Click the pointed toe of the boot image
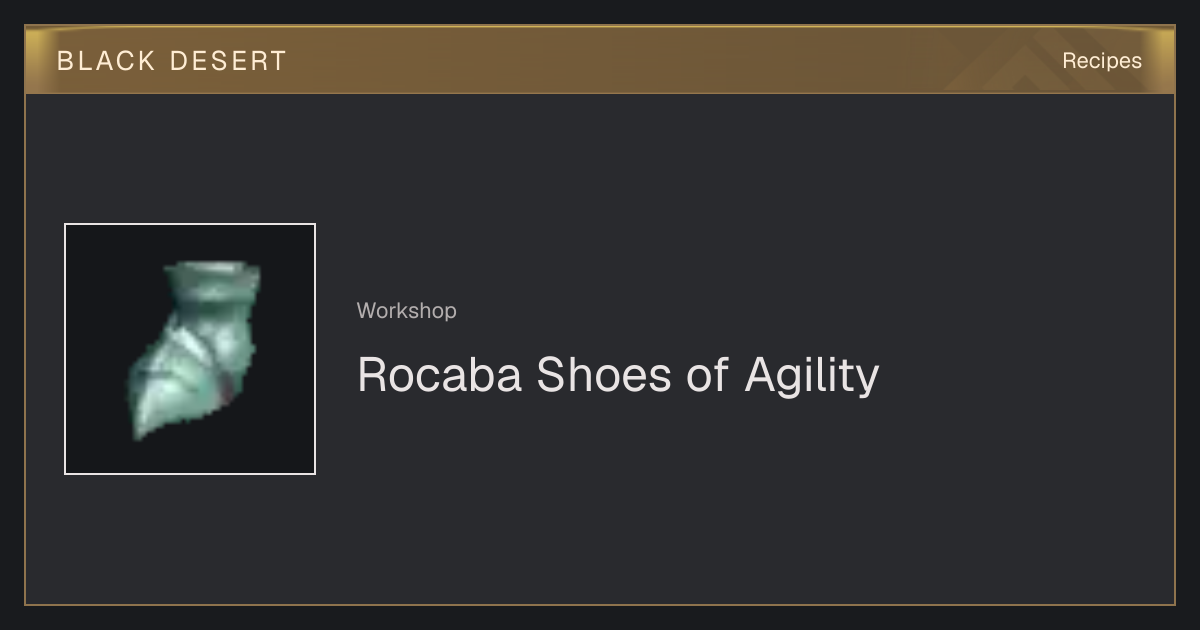 [145, 420]
